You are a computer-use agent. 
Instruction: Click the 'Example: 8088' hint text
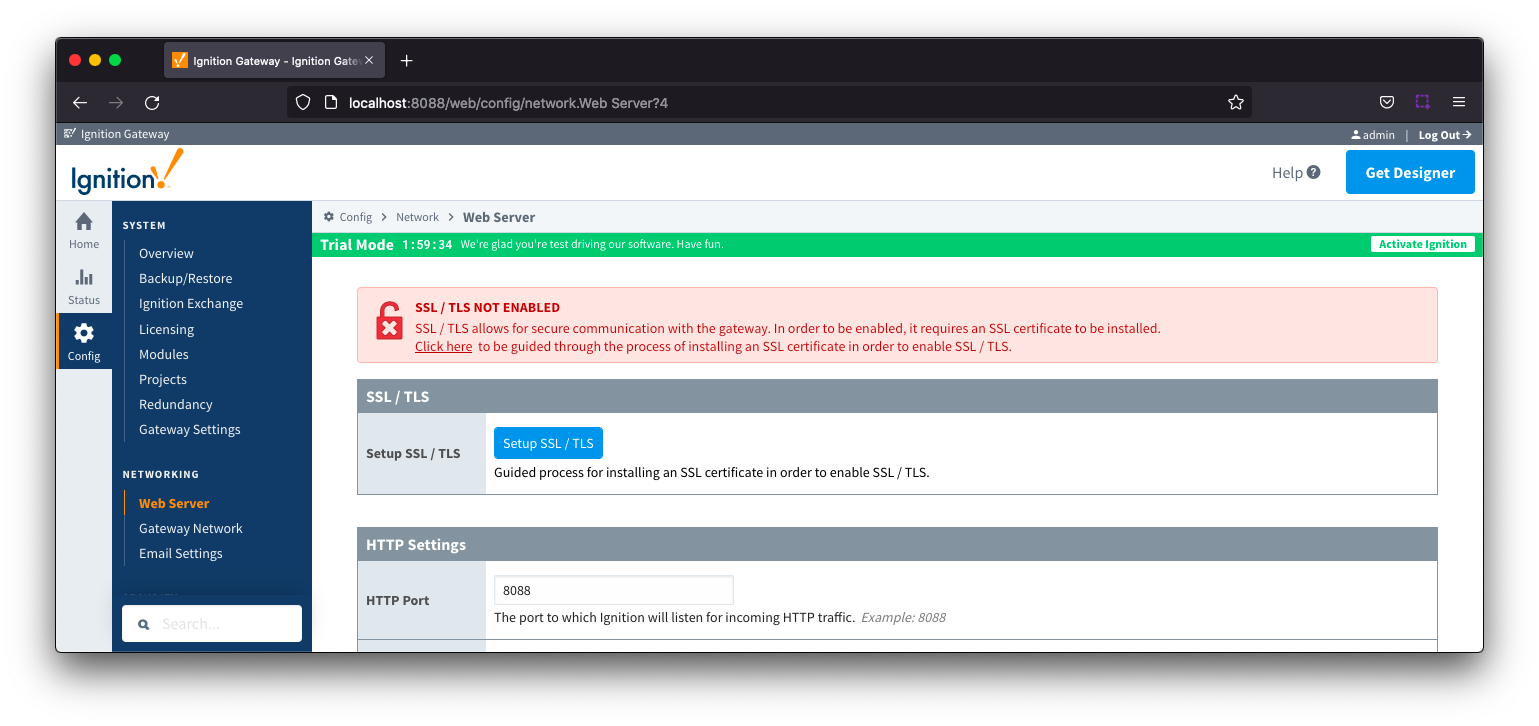[903, 617]
